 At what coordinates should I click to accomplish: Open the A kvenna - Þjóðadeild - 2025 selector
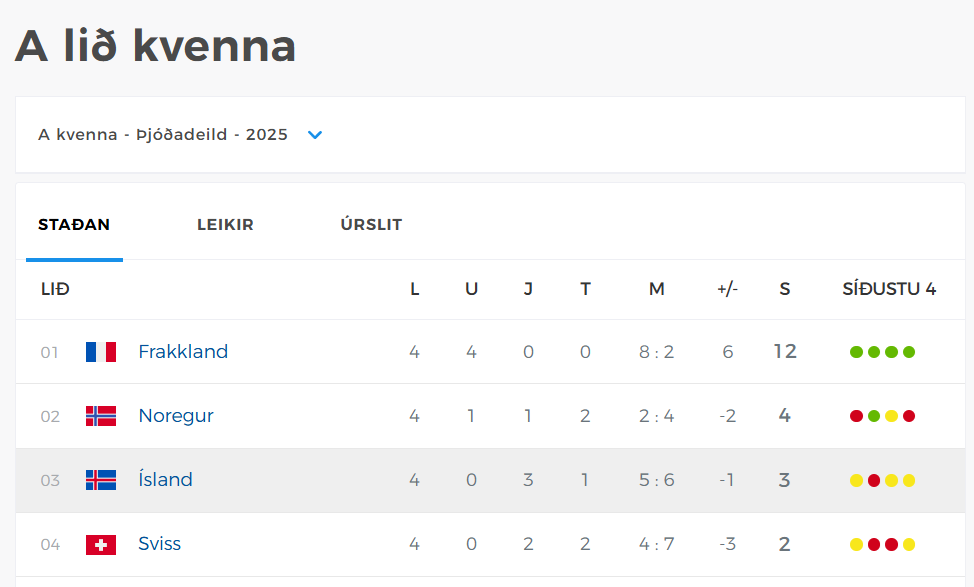(x=163, y=135)
